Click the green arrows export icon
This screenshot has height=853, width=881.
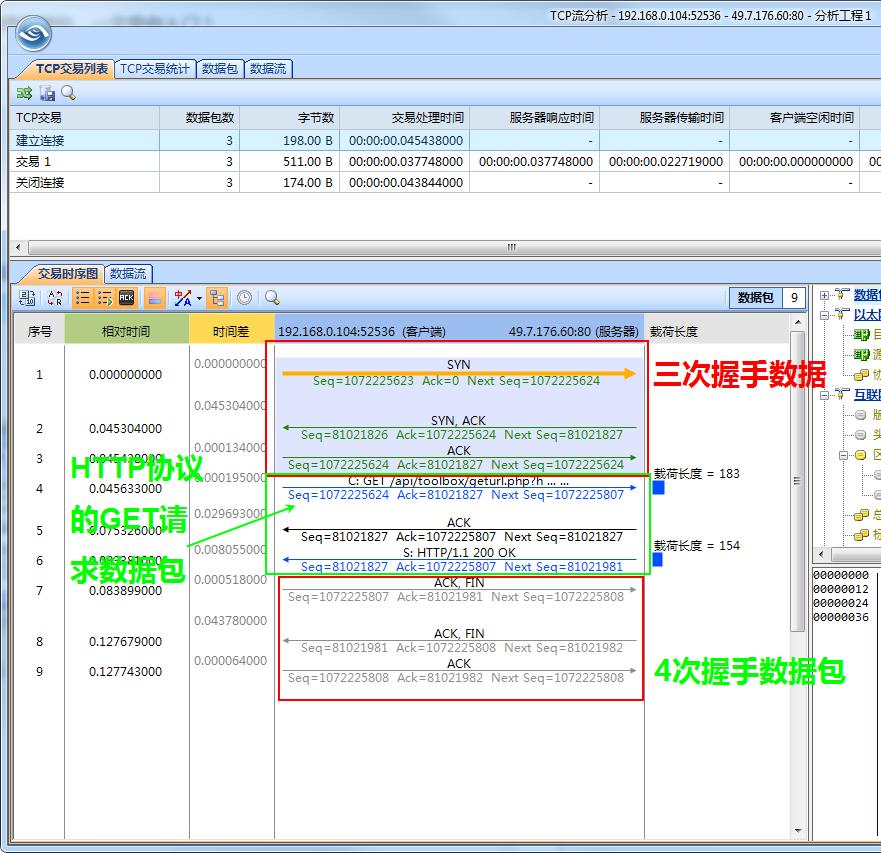click(25, 91)
